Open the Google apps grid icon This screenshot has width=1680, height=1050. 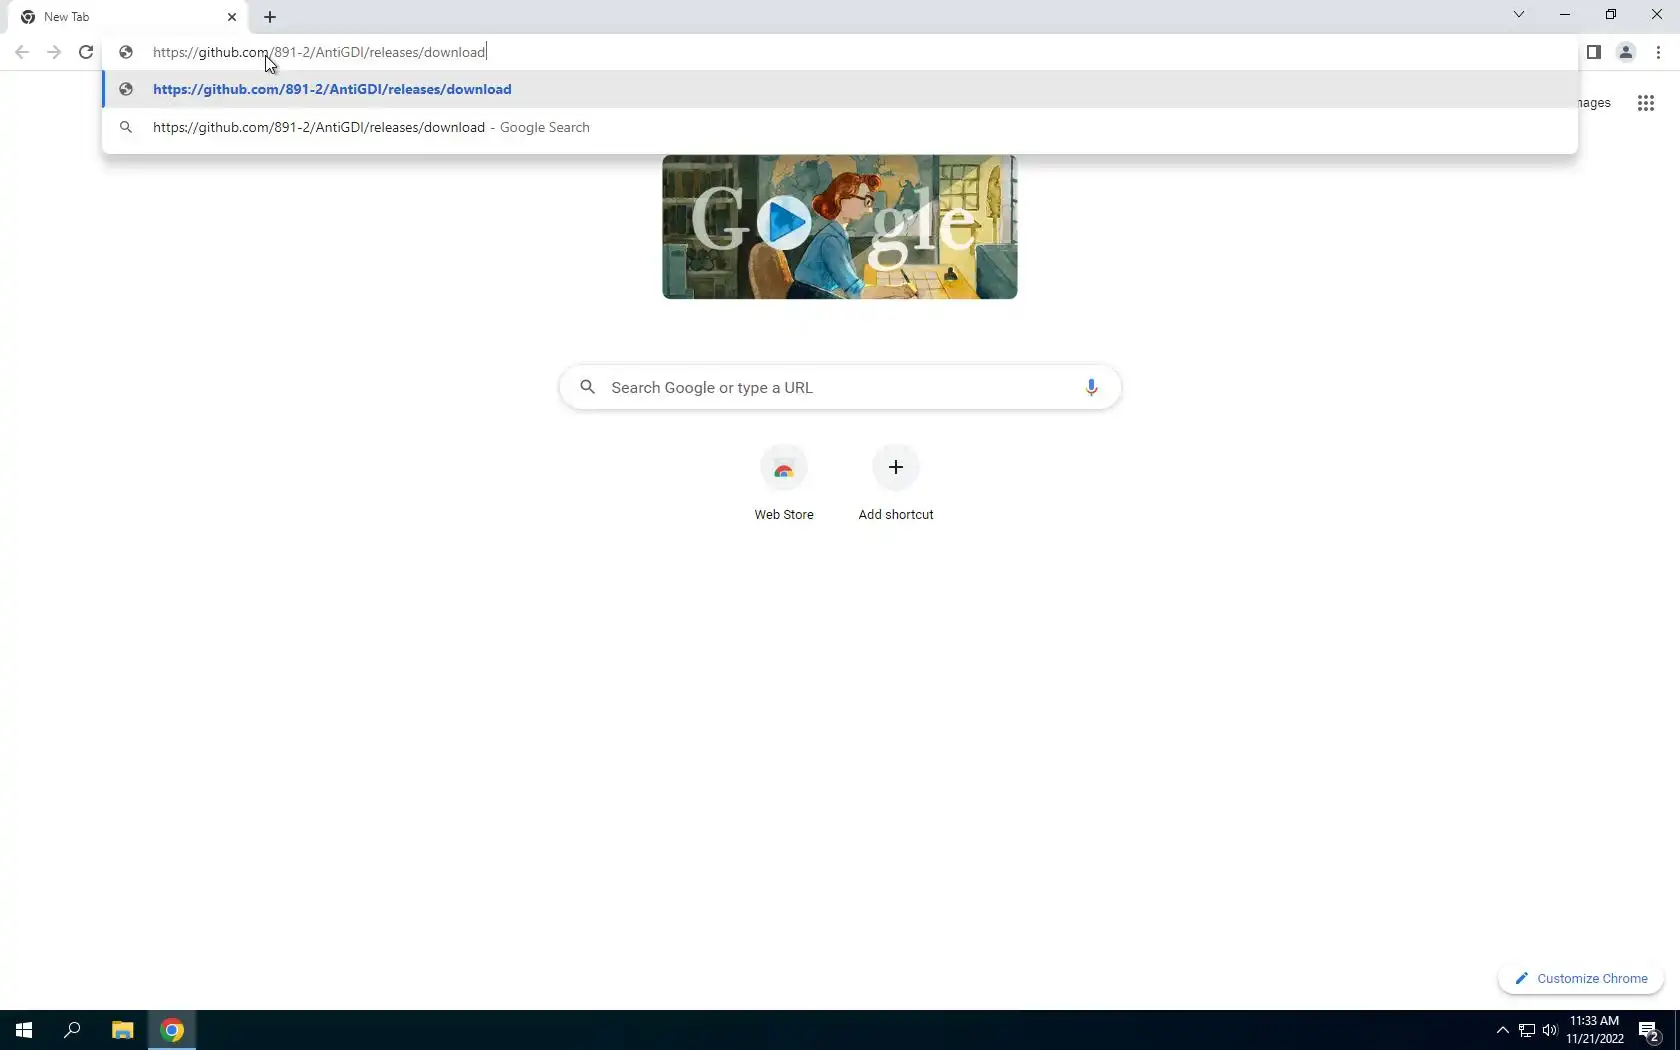click(1646, 103)
